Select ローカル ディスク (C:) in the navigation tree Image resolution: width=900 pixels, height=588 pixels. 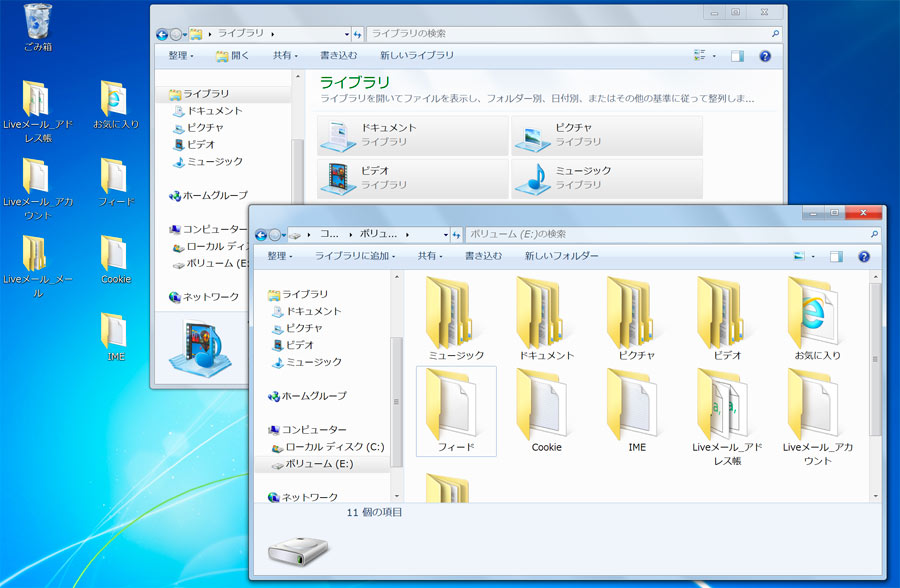(x=327, y=447)
